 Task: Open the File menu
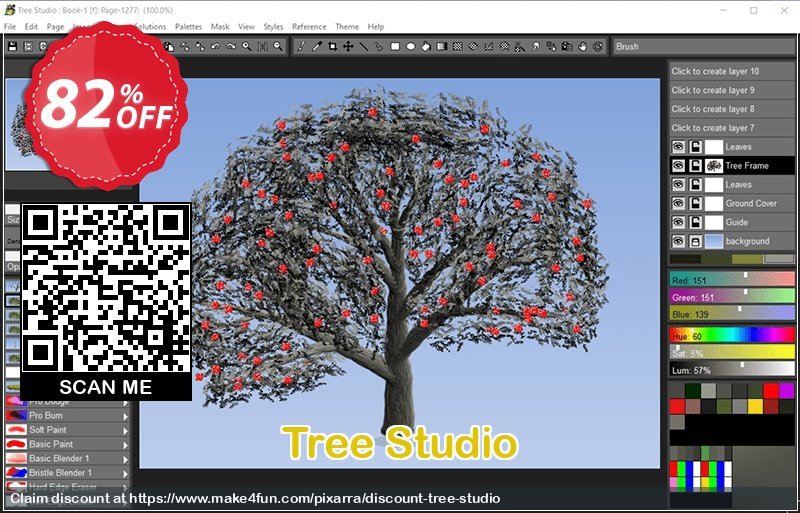[10, 27]
